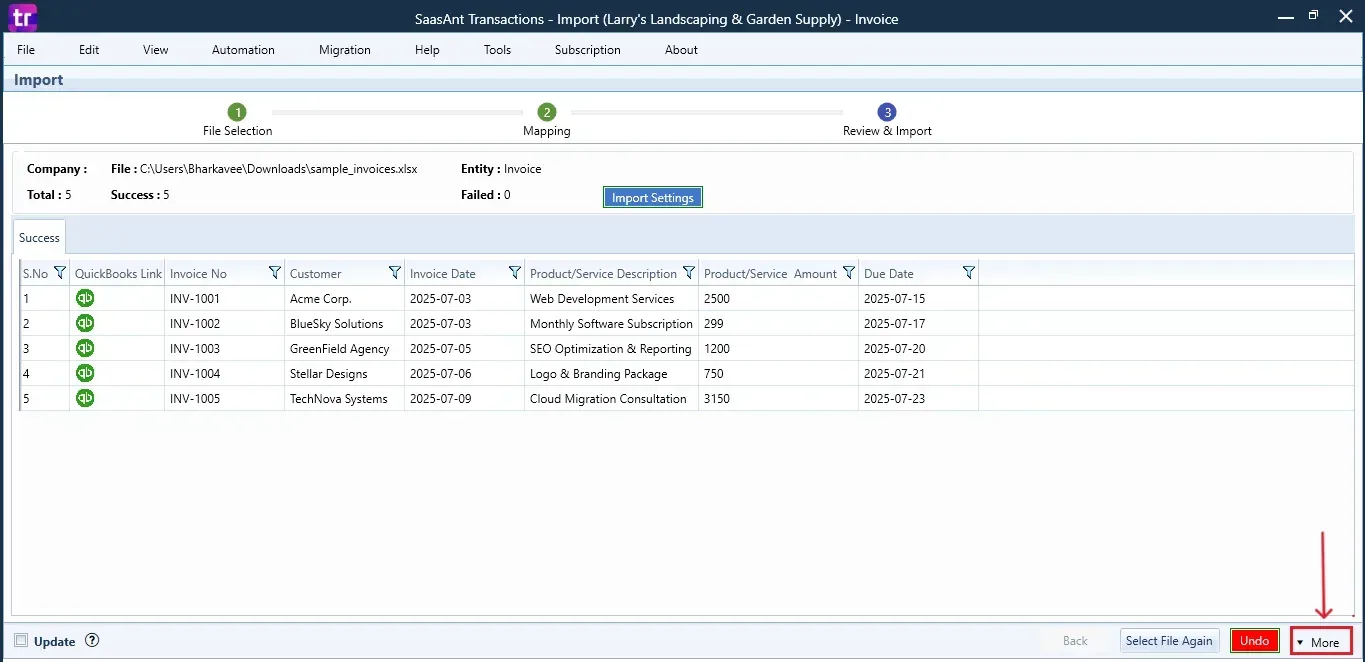Filter the Product/Service Description column
Viewport: 1365px width, 662px height.
[689, 273]
